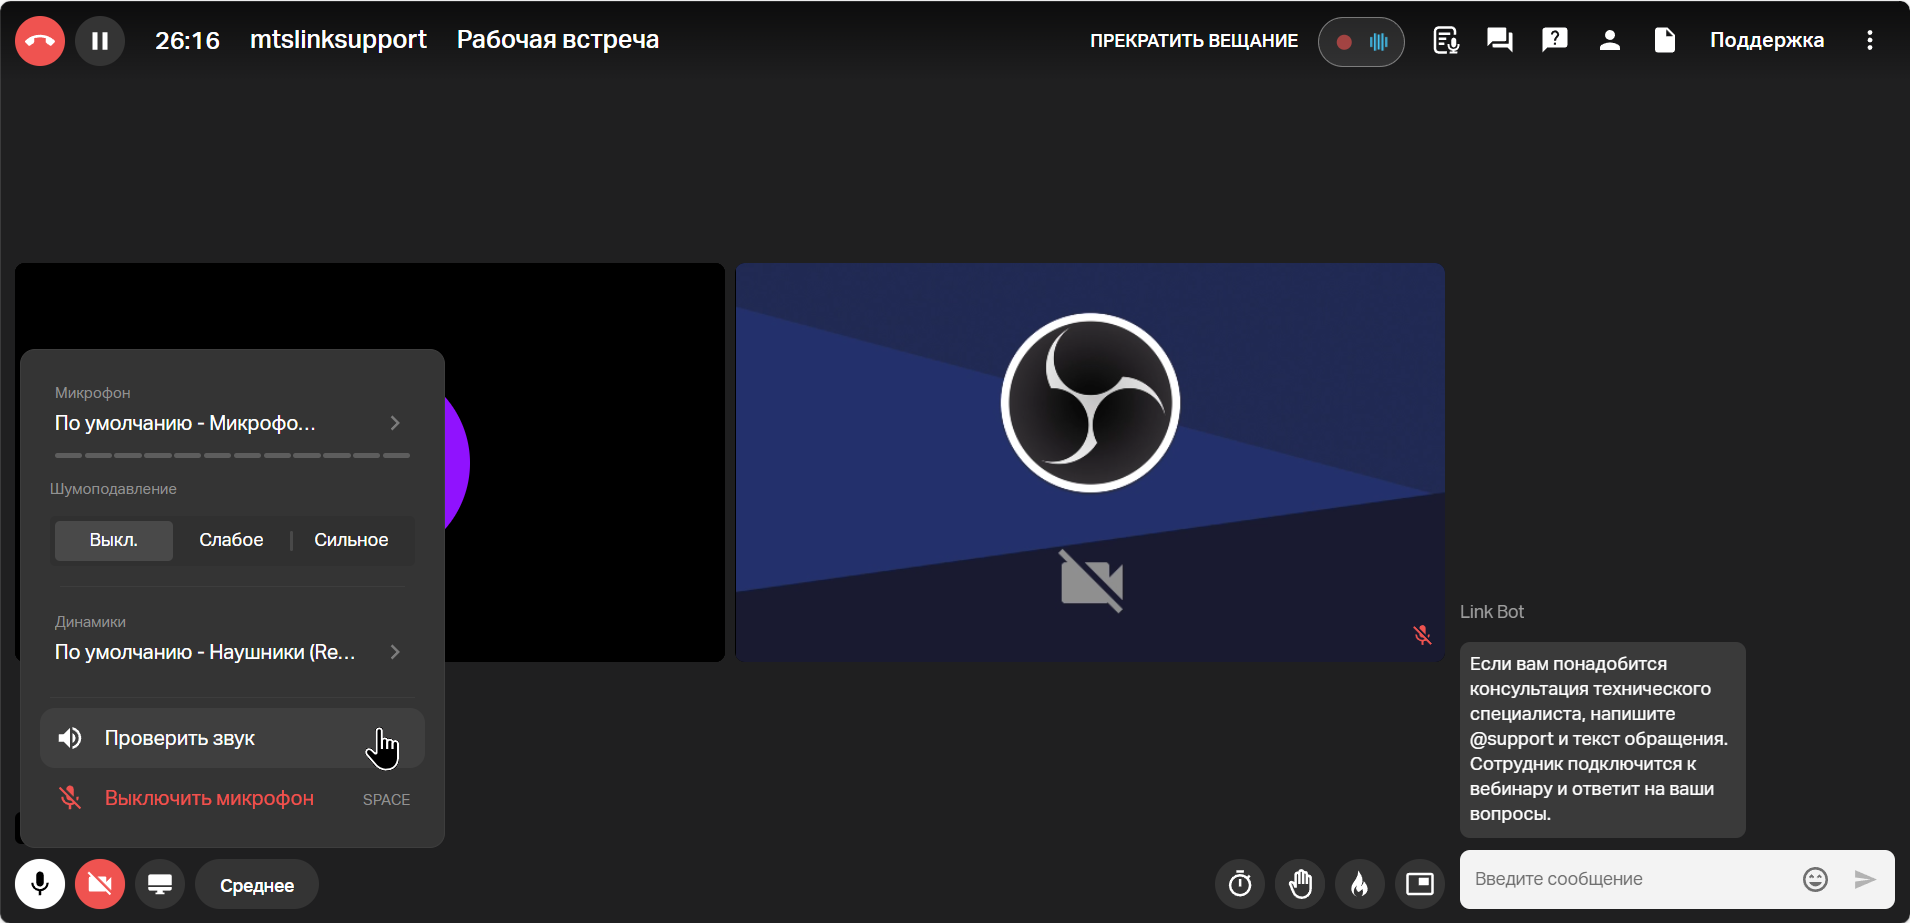Set noise suppression to Слабое
The height and width of the screenshot is (923, 1910).
231,540
